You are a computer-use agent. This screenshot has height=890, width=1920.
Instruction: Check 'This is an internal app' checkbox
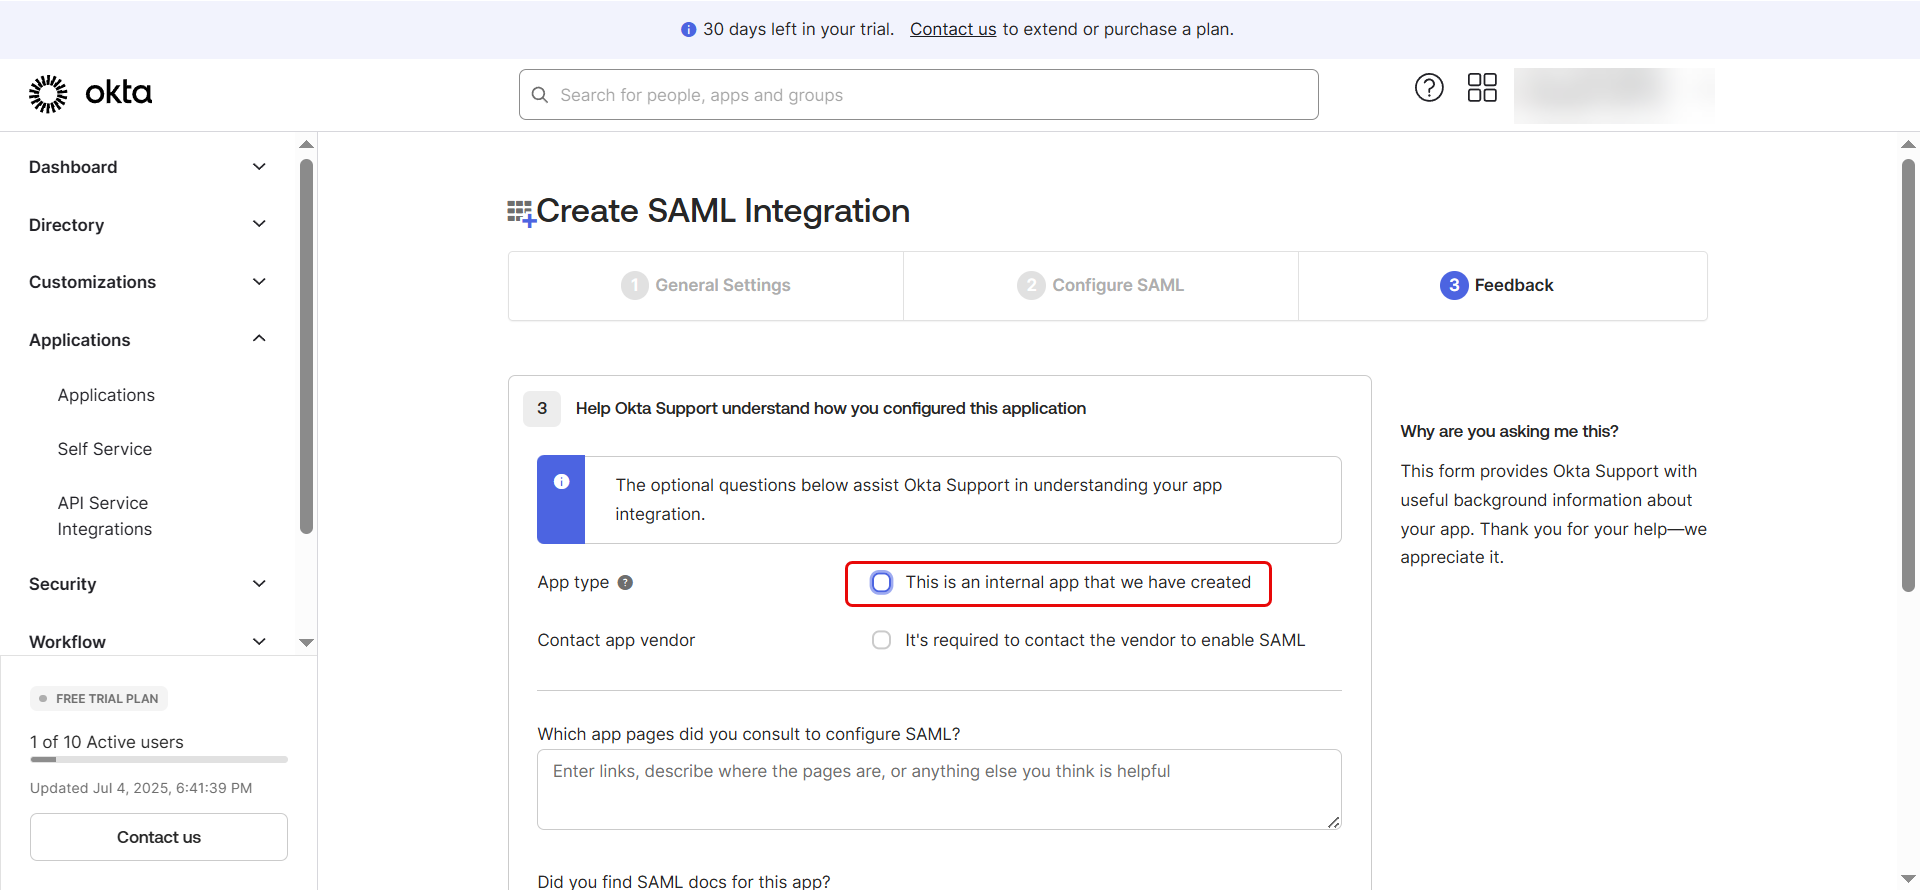click(881, 583)
